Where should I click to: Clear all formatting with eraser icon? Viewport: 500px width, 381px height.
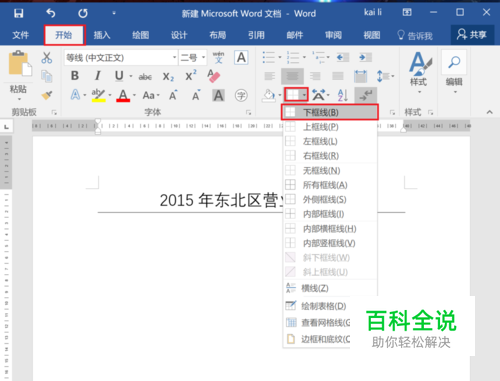[214, 76]
